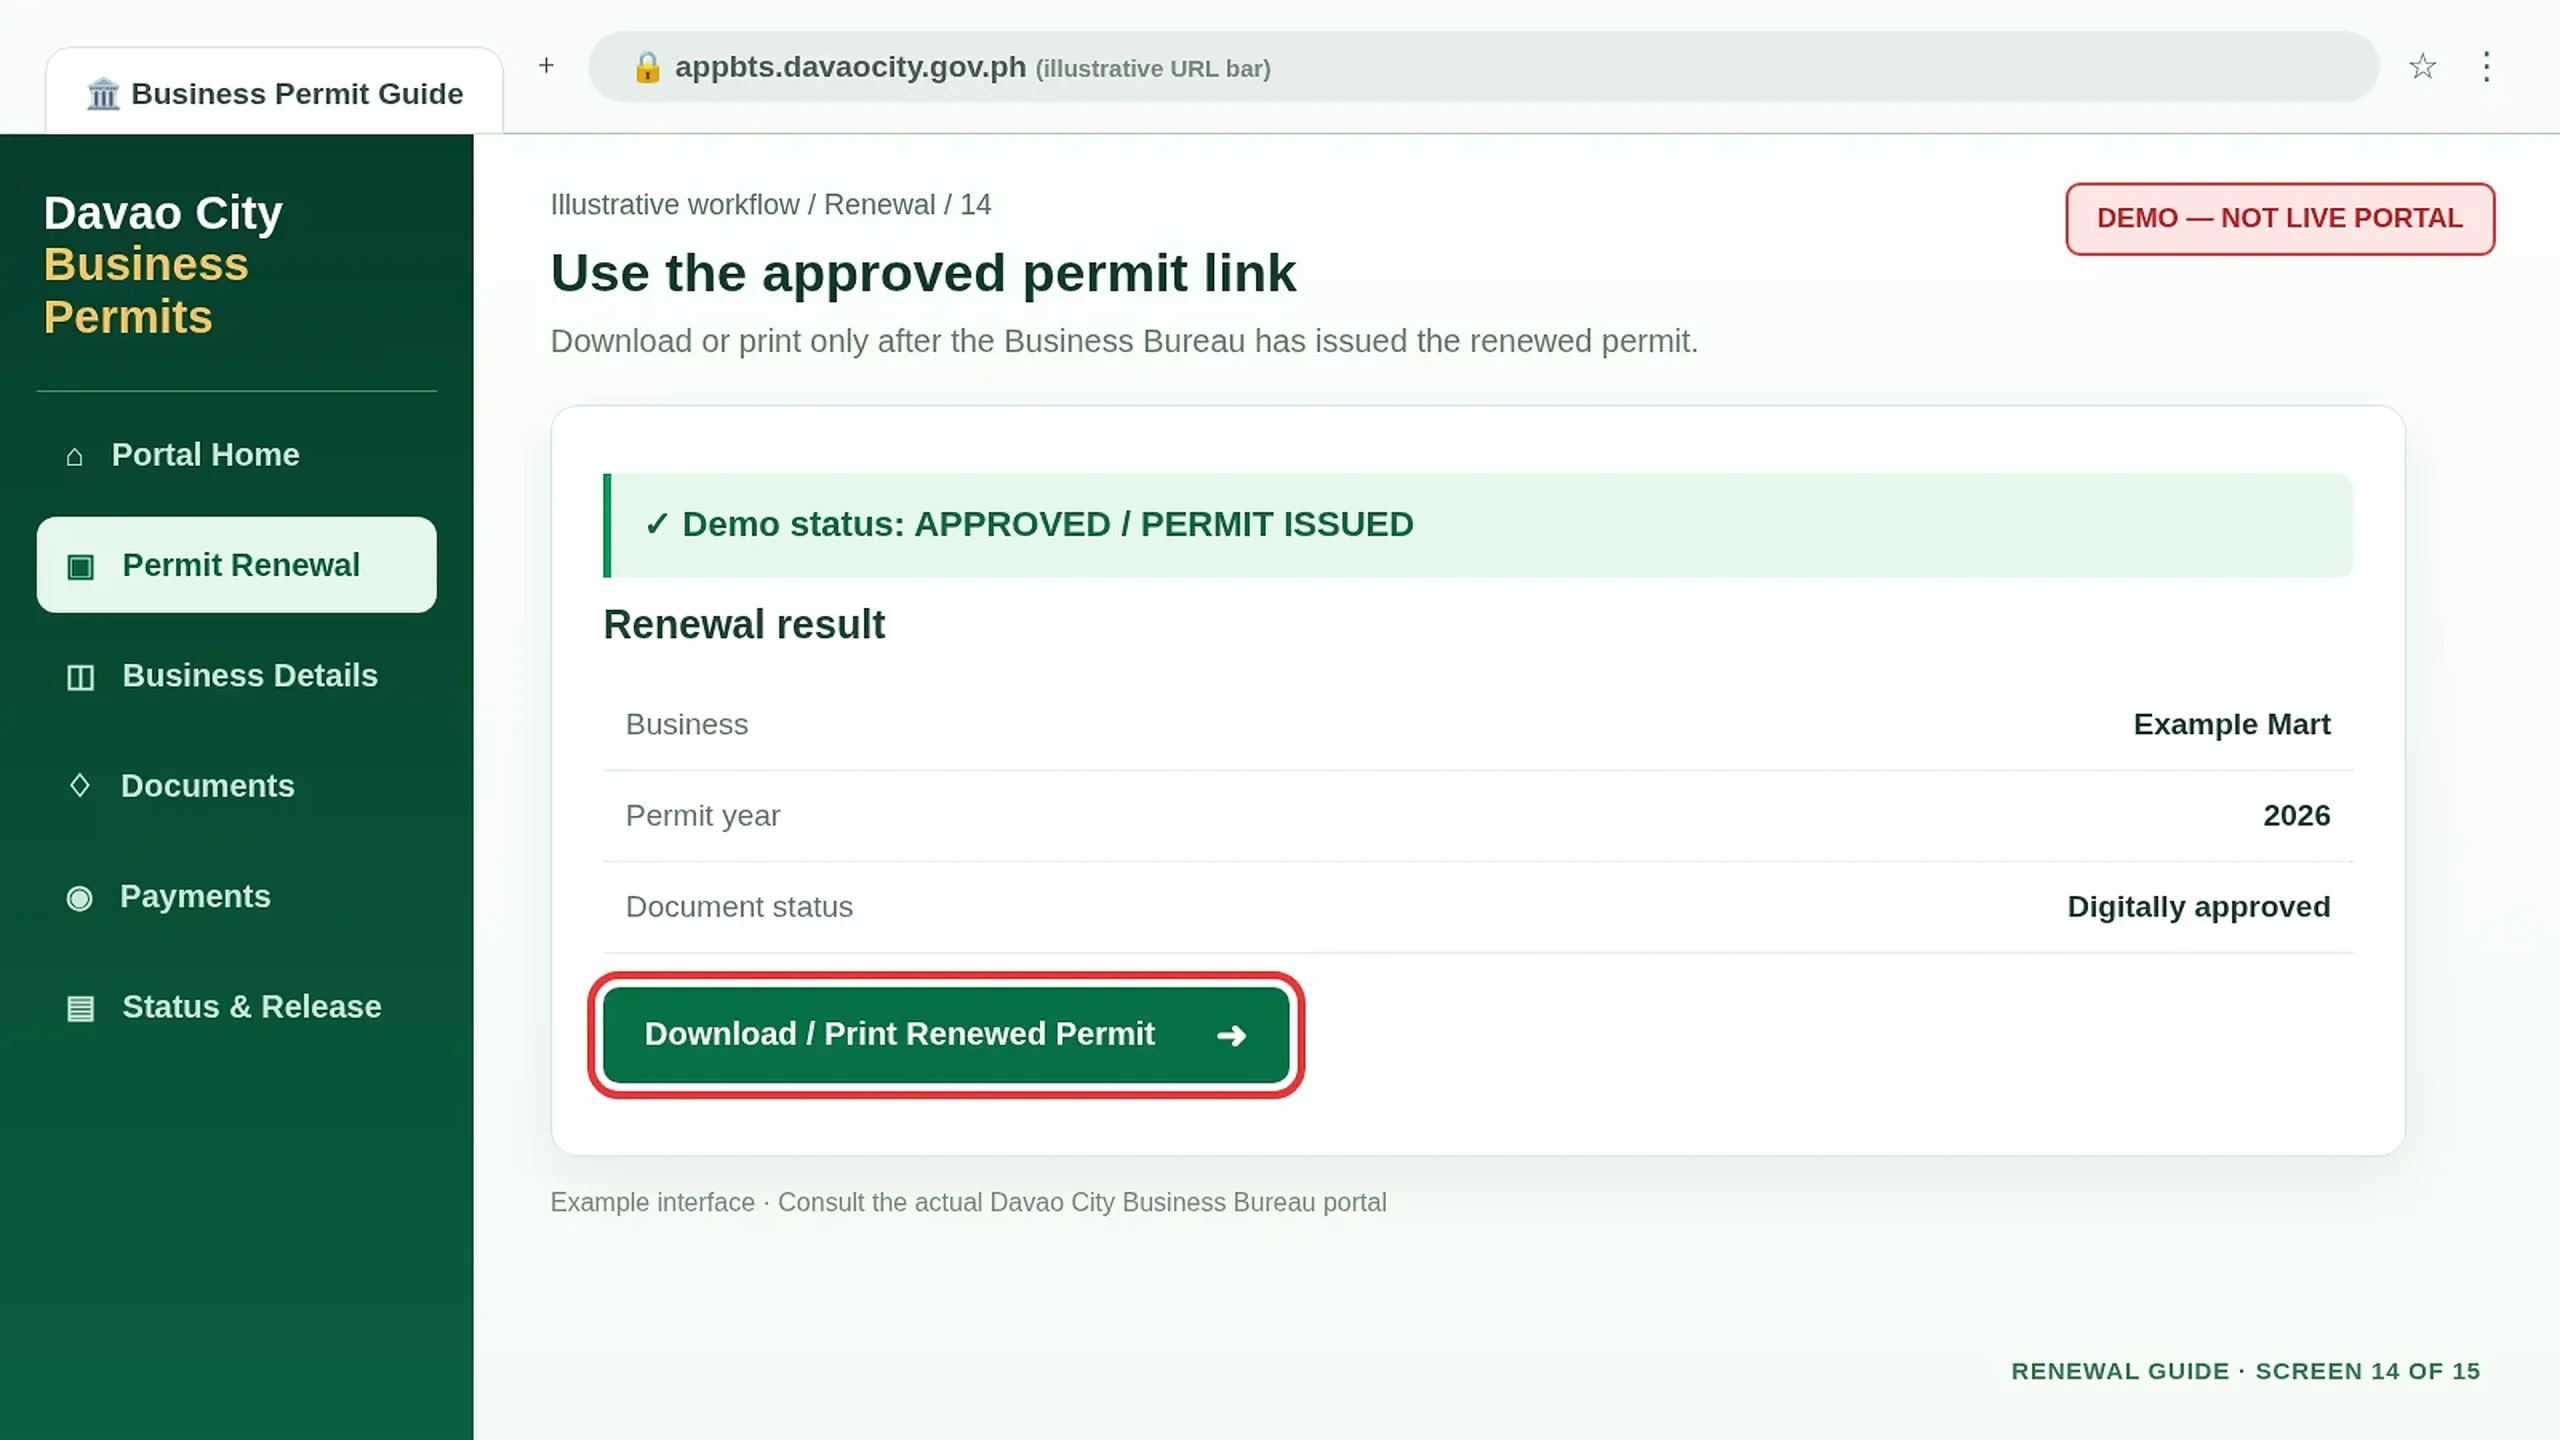Select Permit Renewal in the sidebar
This screenshot has width=2560, height=1440.
click(x=236, y=565)
